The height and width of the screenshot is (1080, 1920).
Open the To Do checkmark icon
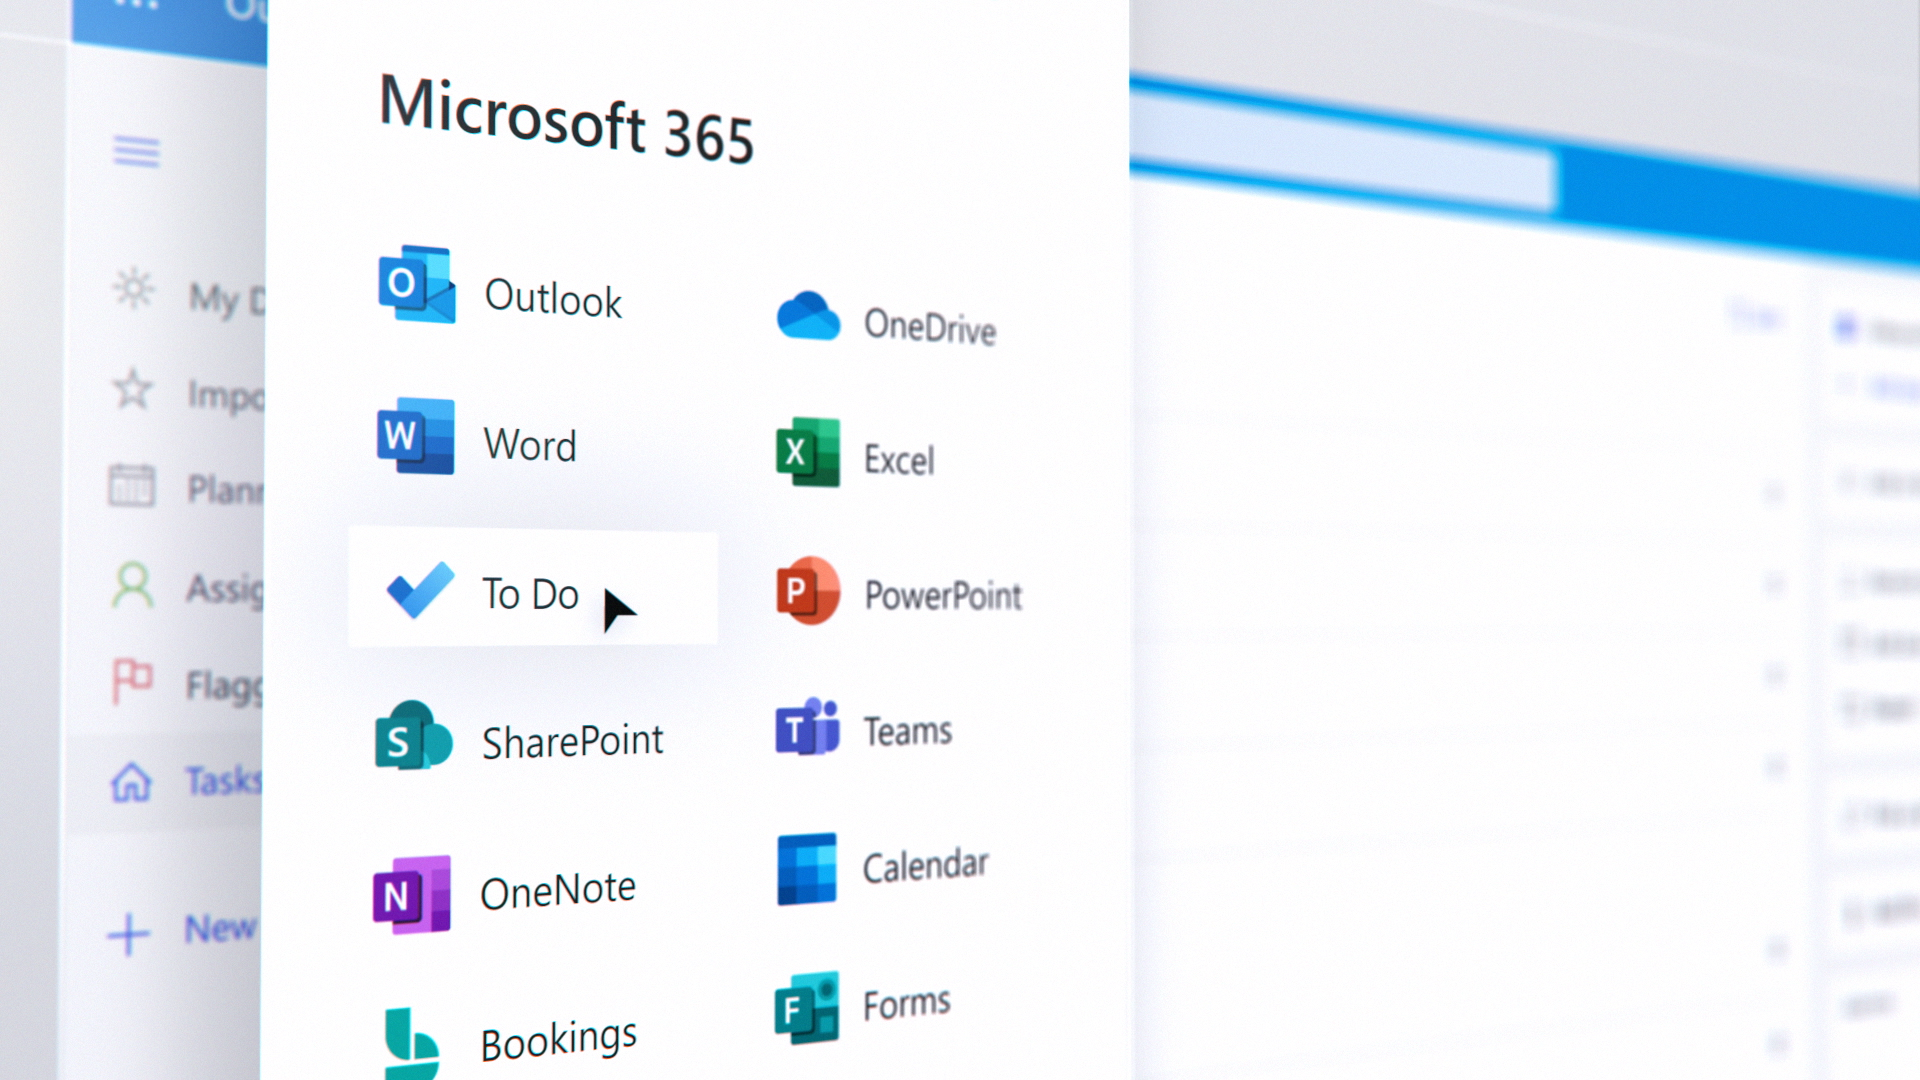[x=420, y=590]
